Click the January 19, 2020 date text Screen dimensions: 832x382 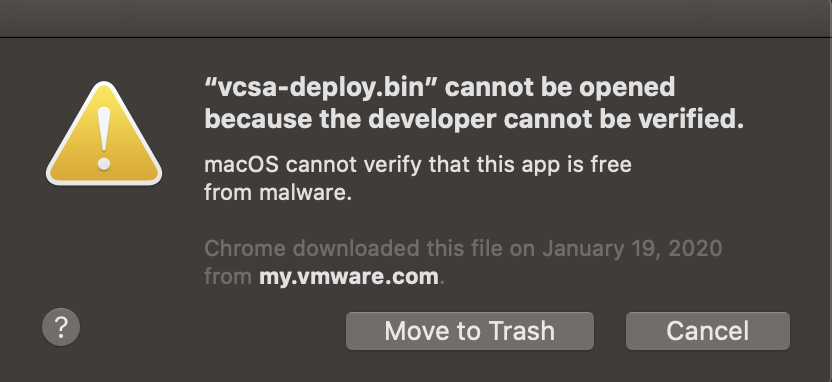tap(632, 248)
